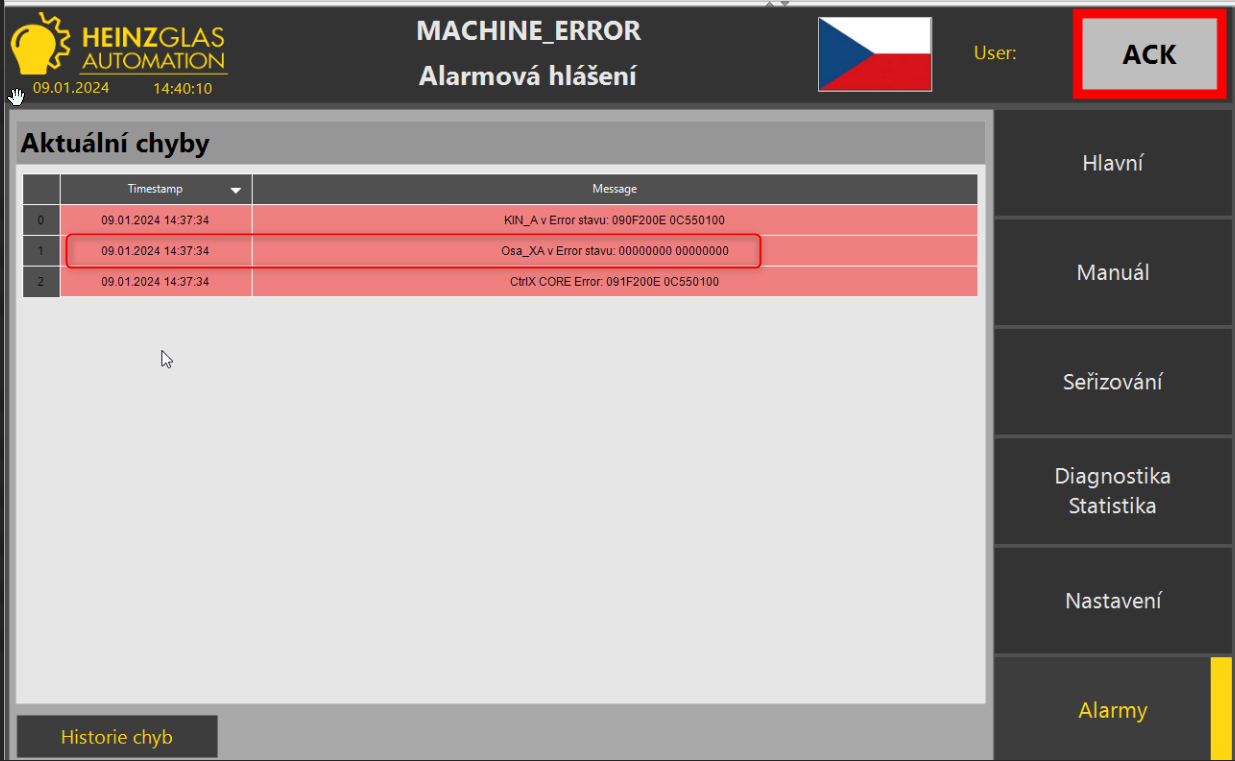This screenshot has width=1235, height=761.
Task: Click the yellow indicator bar beside Alarmy
Action: pos(1220,708)
